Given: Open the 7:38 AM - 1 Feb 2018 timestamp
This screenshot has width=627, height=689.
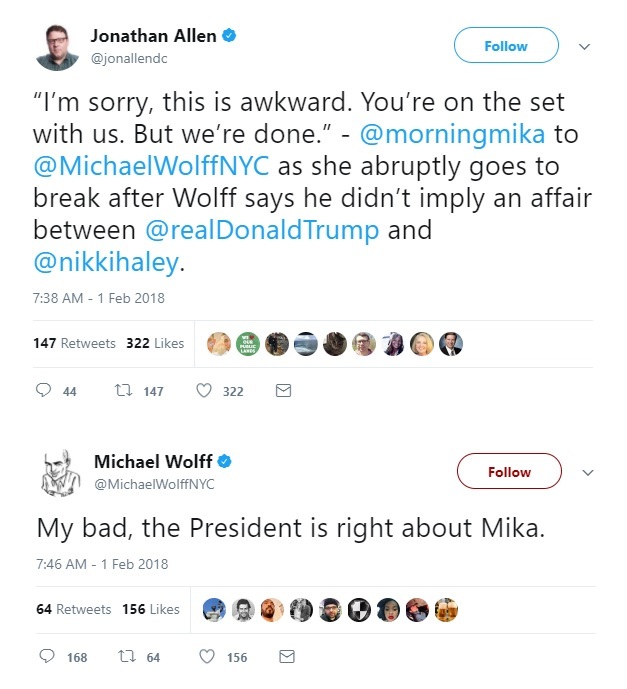Looking at the screenshot, I should 99,298.
